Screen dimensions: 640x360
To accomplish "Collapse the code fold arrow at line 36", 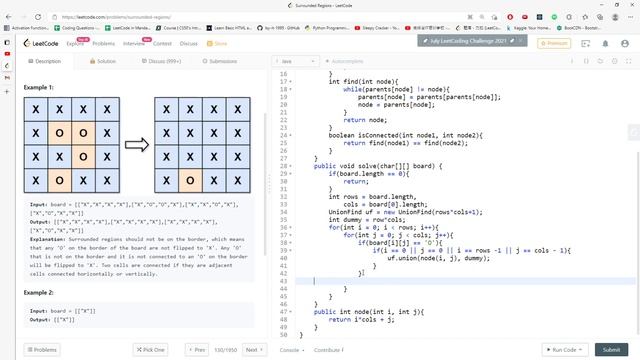I will coord(291,227).
